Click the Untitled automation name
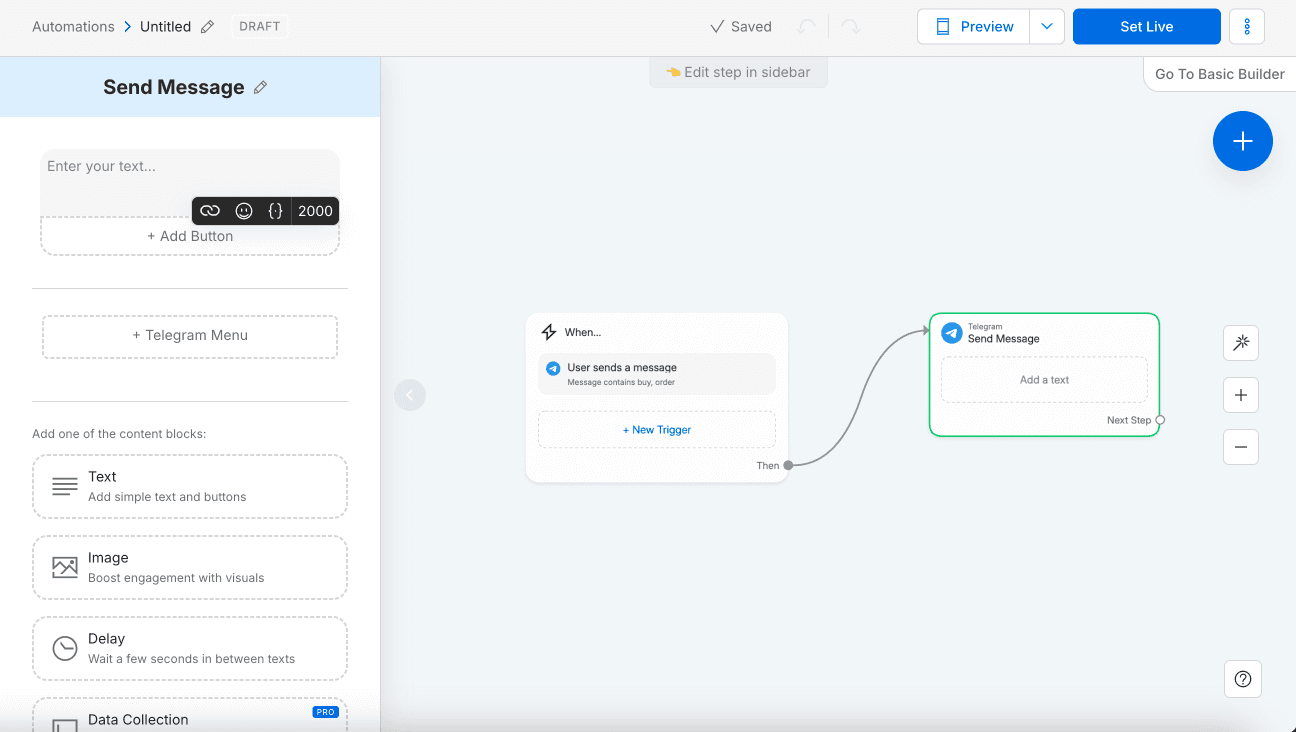Screen dimensions: 1296x732 point(165,27)
